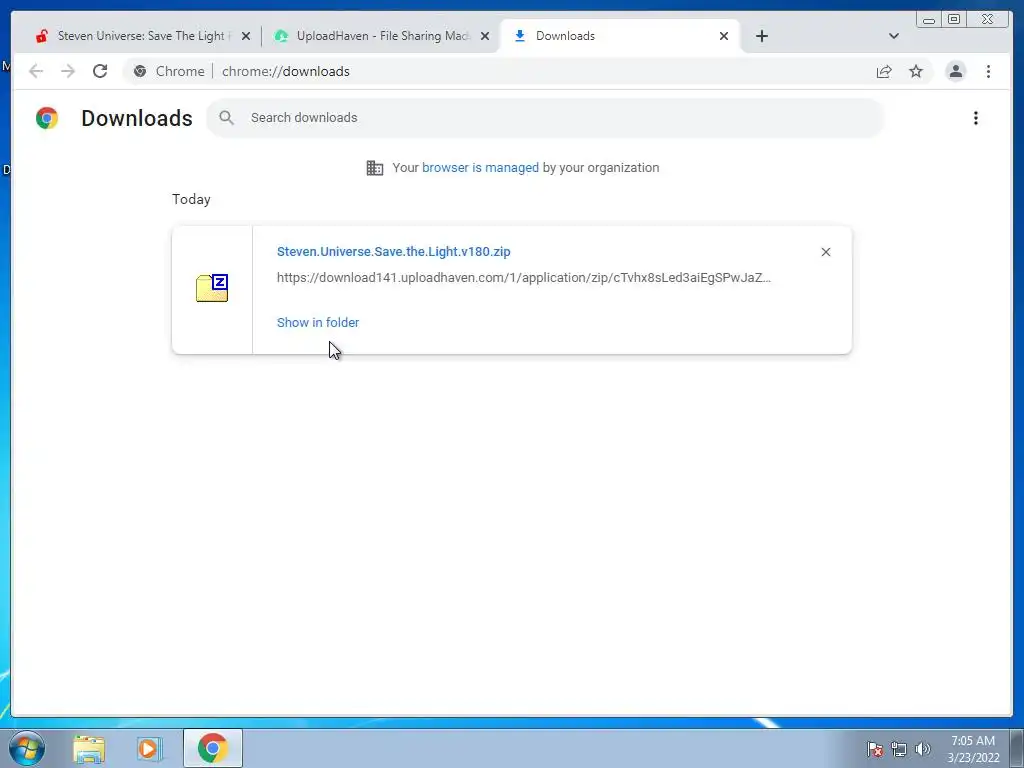
Task: Close the Downloads tab
Action: [x=724, y=36]
